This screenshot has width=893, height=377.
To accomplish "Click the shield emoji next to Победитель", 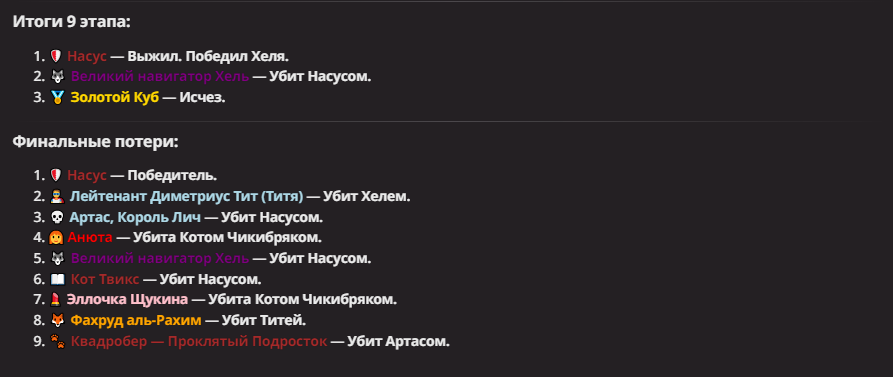I will 56,176.
